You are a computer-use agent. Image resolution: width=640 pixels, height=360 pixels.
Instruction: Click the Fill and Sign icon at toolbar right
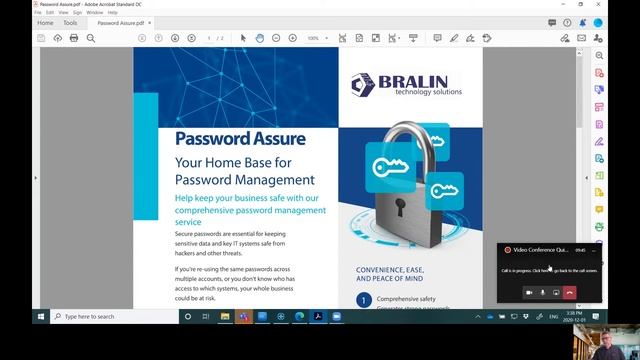pyautogui.click(x=565, y=38)
